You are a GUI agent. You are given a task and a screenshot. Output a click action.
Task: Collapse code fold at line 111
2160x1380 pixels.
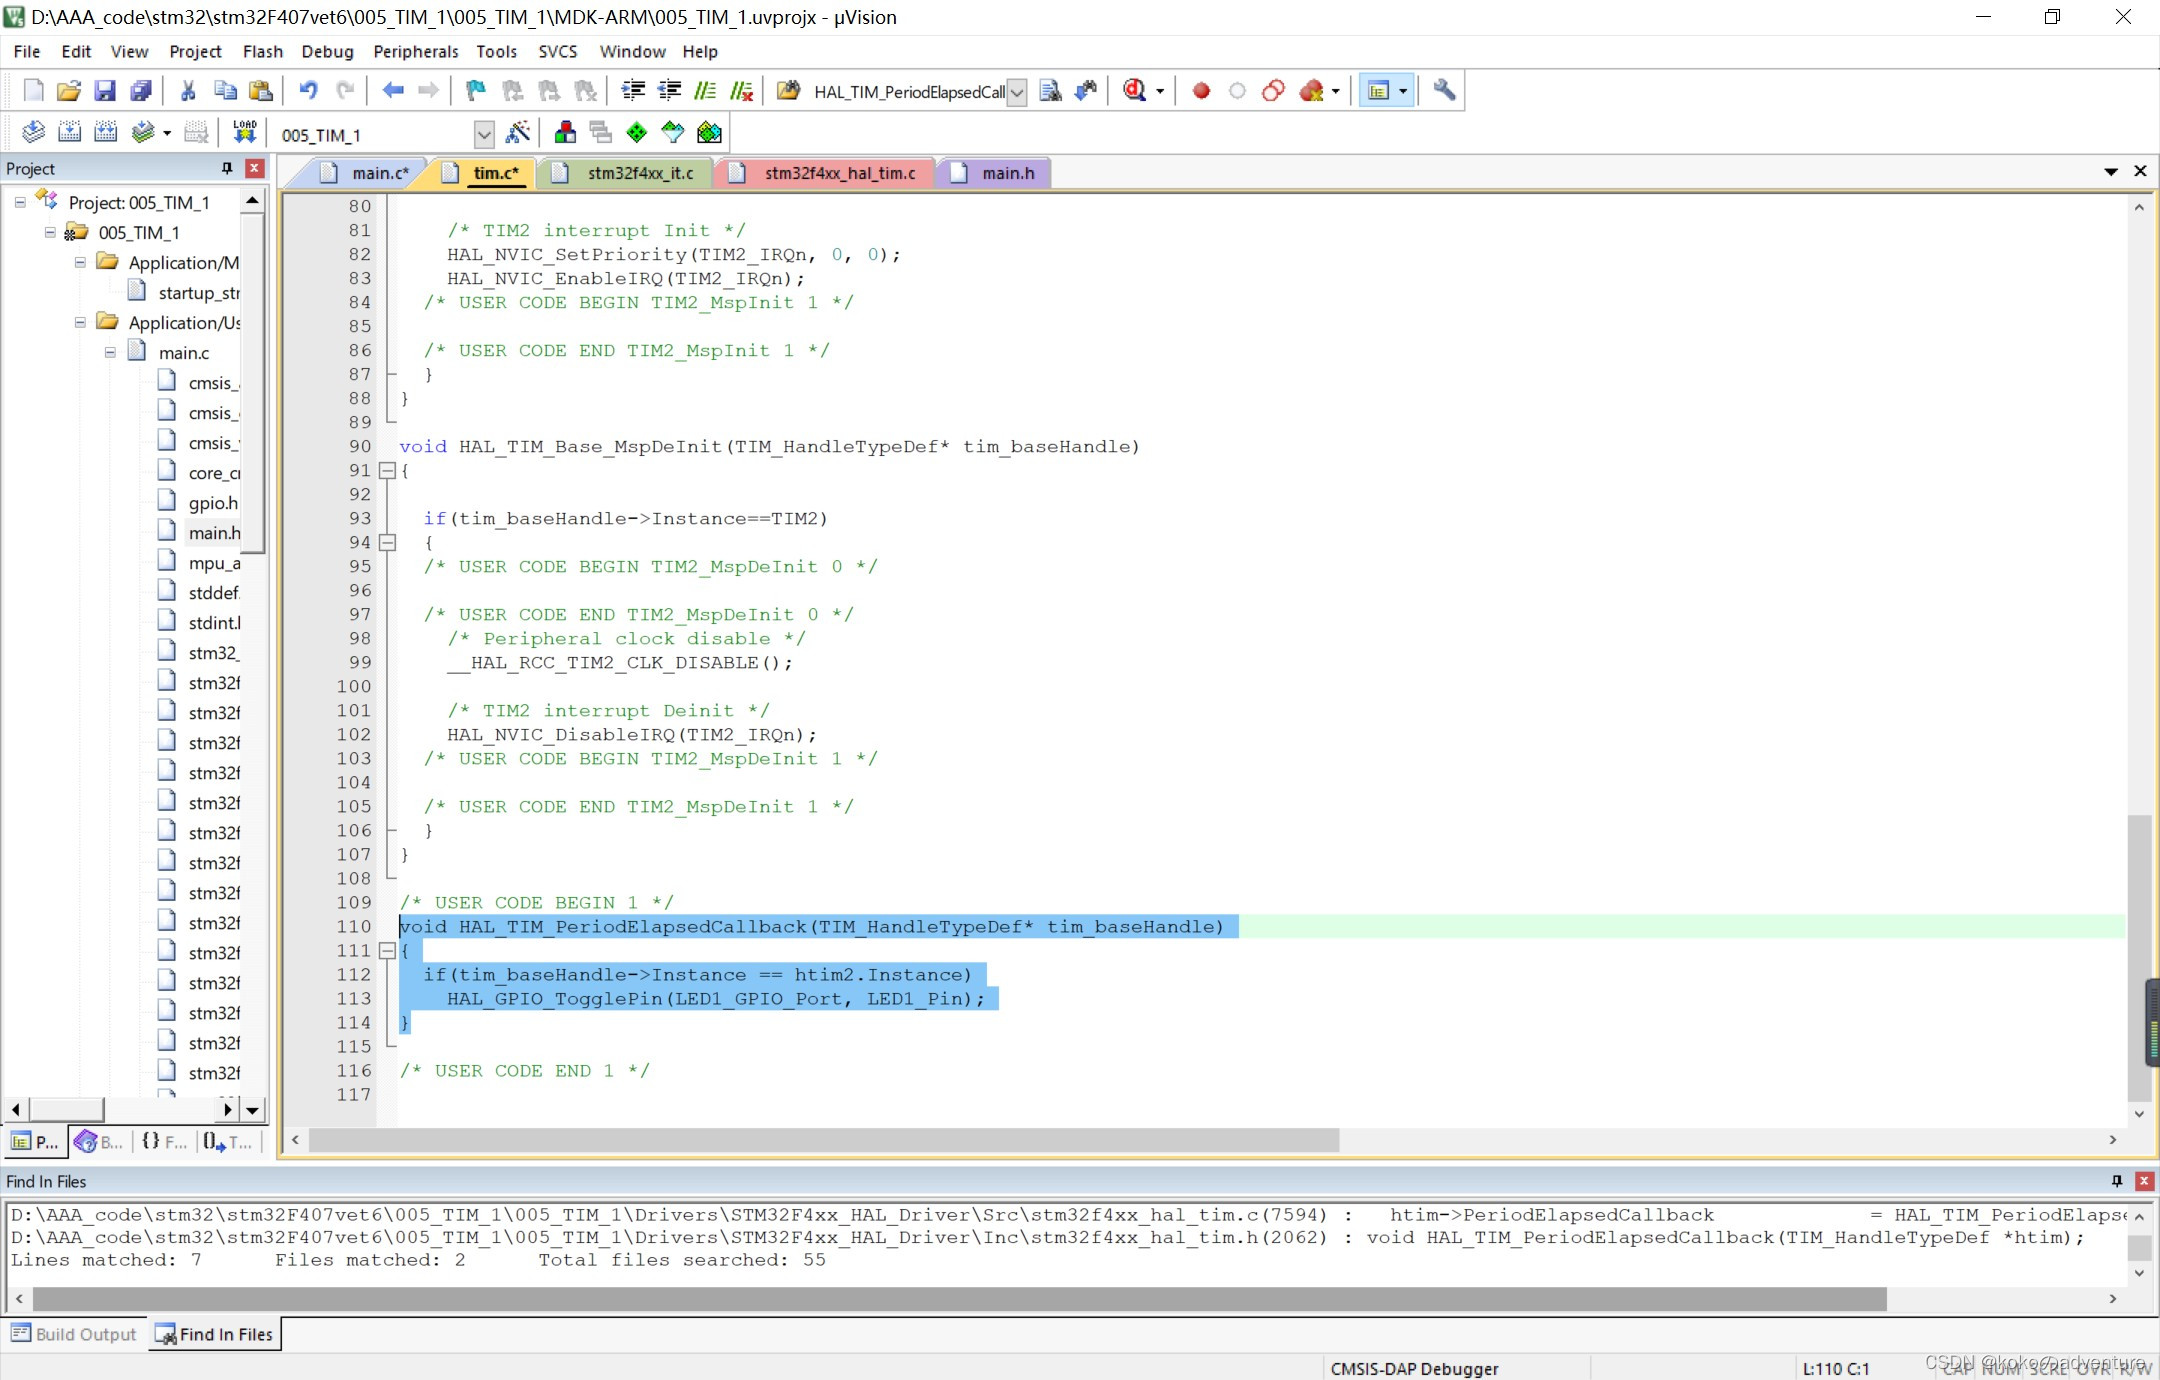[x=387, y=951]
